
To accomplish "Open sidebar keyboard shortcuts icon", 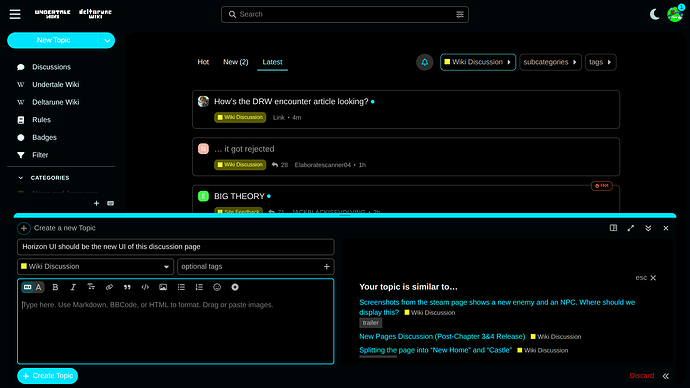I will pos(110,203).
